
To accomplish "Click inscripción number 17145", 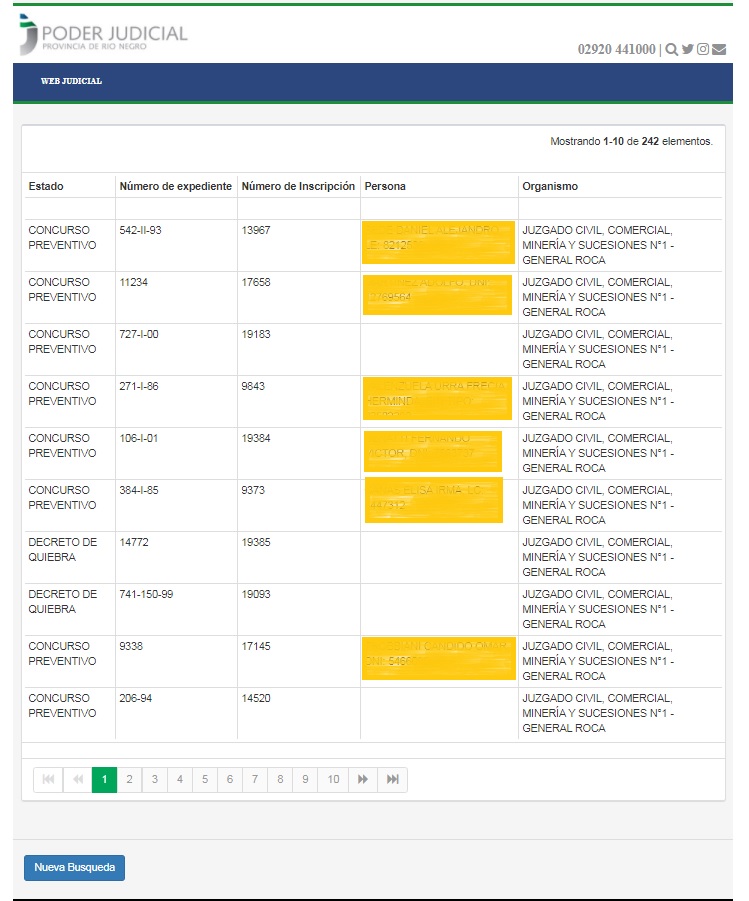I will (x=256, y=646).
